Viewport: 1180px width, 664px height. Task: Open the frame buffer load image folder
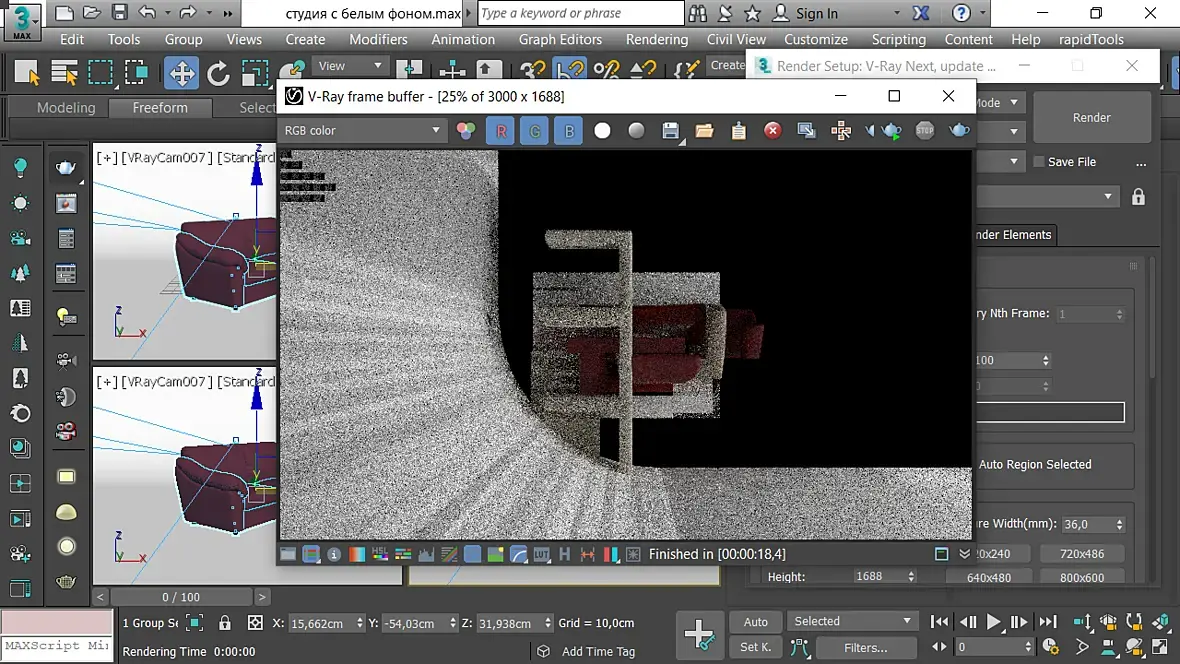(x=705, y=131)
